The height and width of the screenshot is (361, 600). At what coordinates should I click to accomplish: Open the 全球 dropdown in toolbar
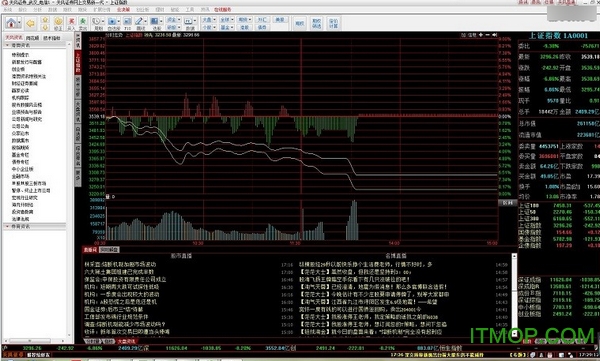(227, 20)
